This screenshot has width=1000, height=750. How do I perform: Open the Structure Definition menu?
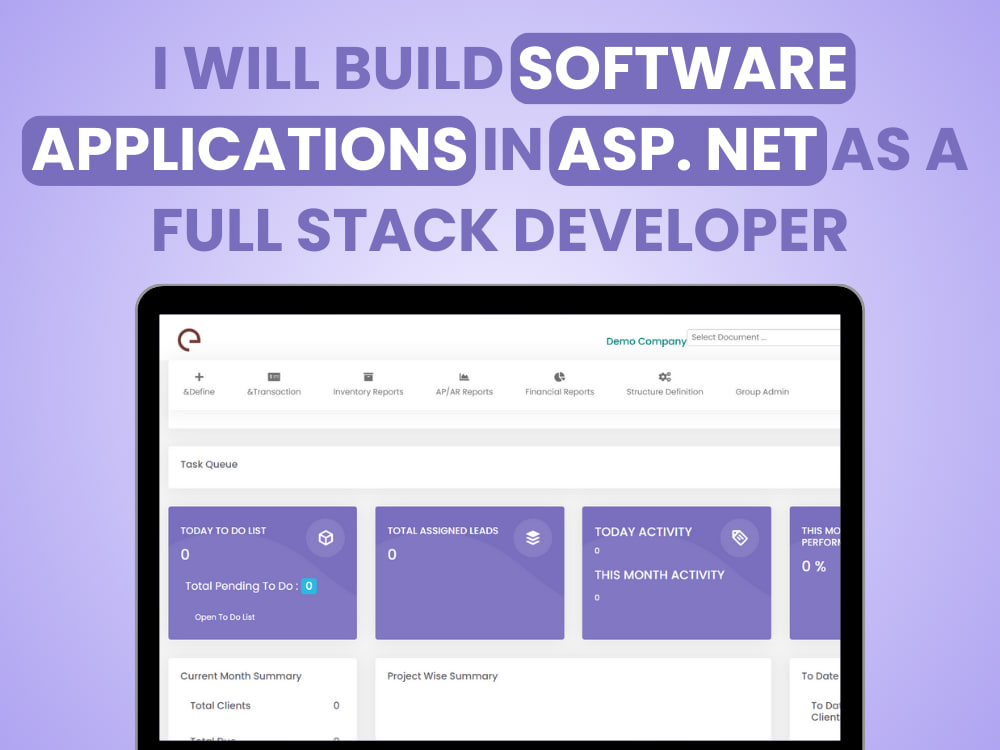pyautogui.click(x=665, y=392)
